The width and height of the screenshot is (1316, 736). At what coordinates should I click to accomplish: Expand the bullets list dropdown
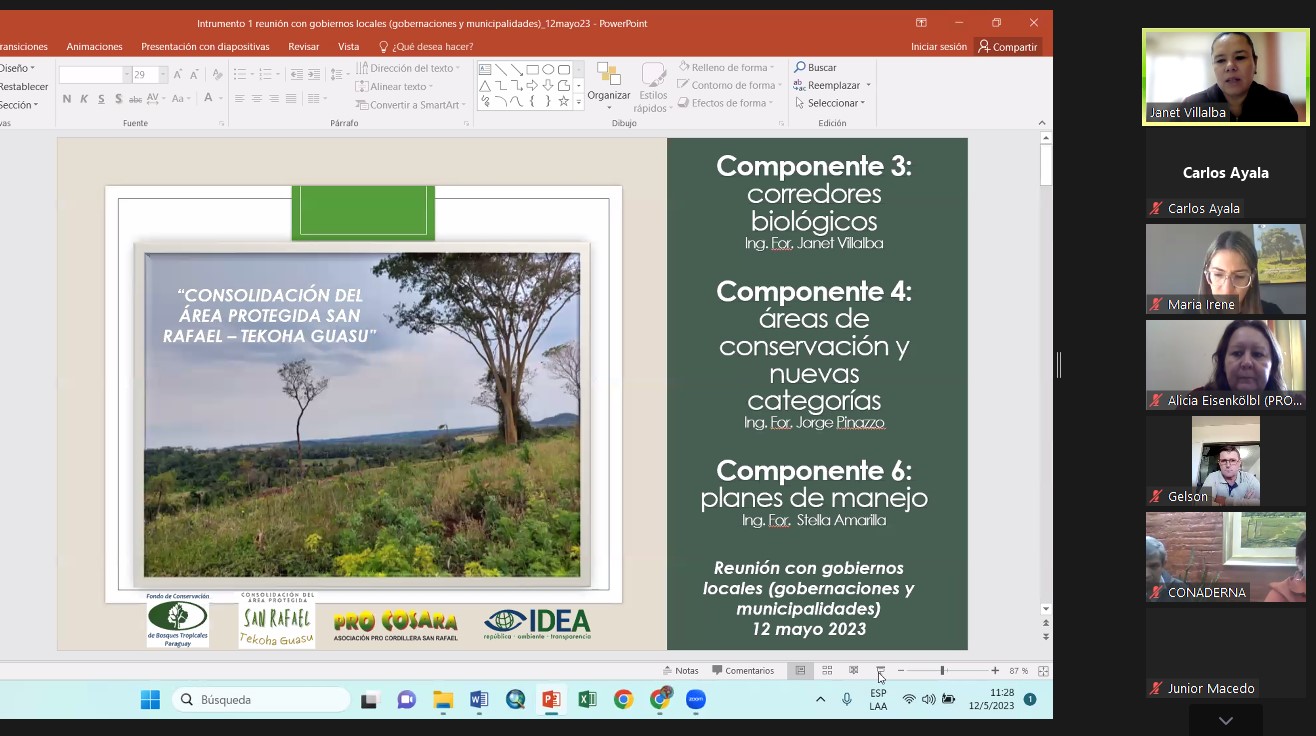pyautogui.click(x=252, y=74)
